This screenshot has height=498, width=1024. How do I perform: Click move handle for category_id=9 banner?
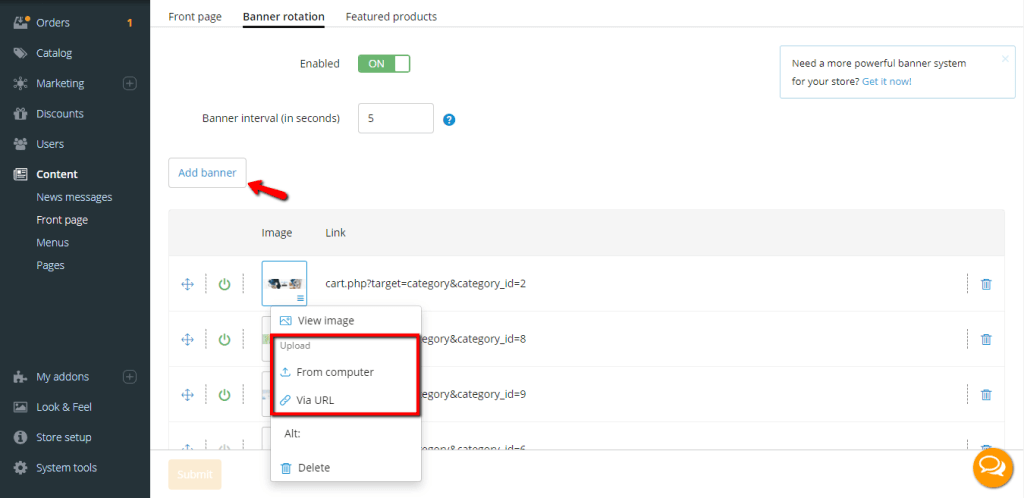187,395
